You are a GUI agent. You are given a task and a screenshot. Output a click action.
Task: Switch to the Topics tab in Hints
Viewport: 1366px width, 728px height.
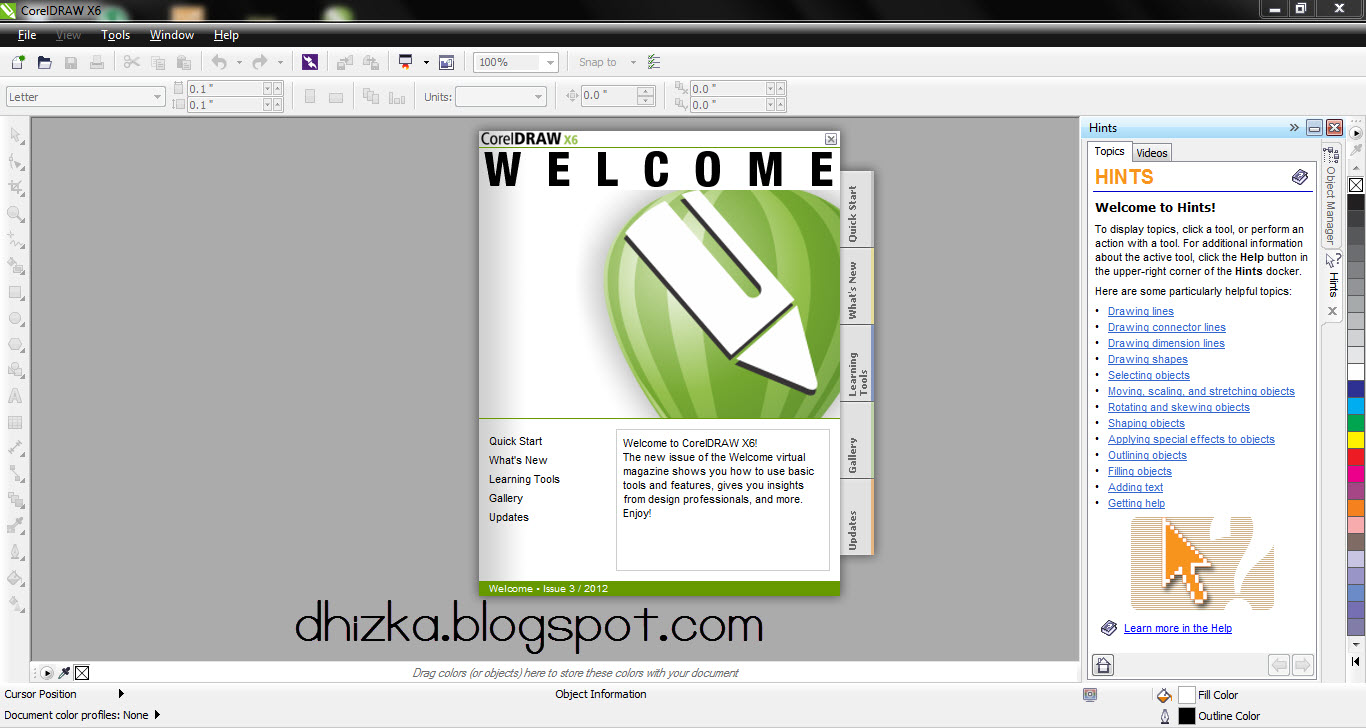1109,152
